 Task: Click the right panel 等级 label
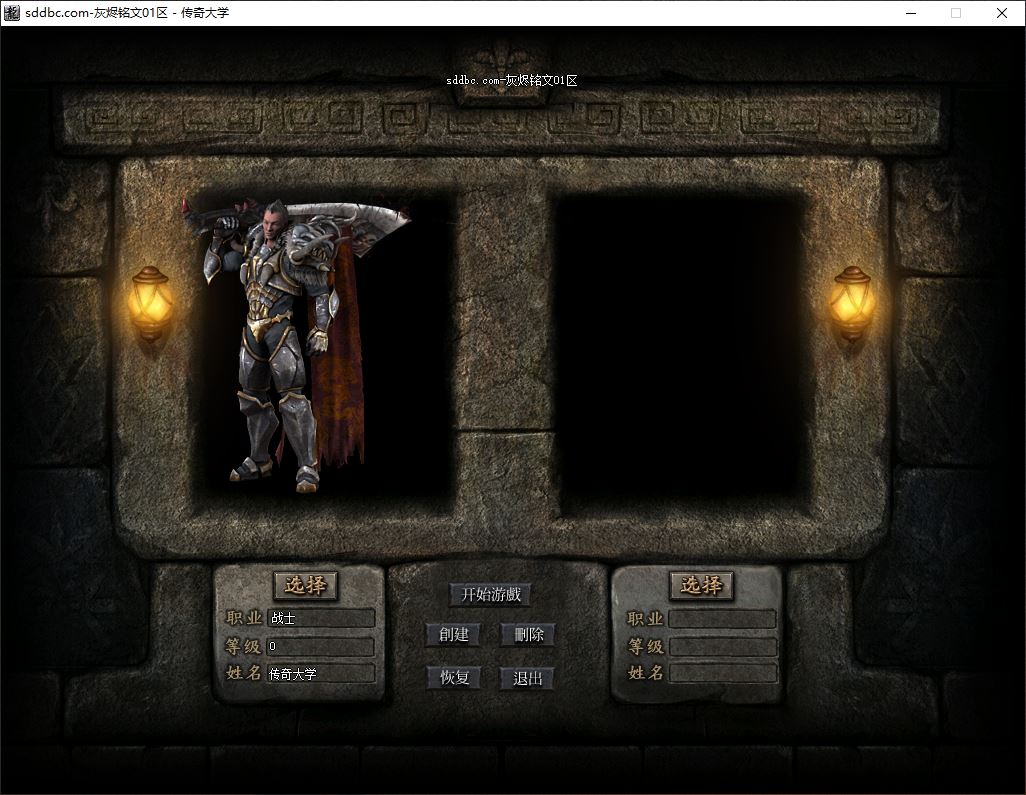pos(646,646)
